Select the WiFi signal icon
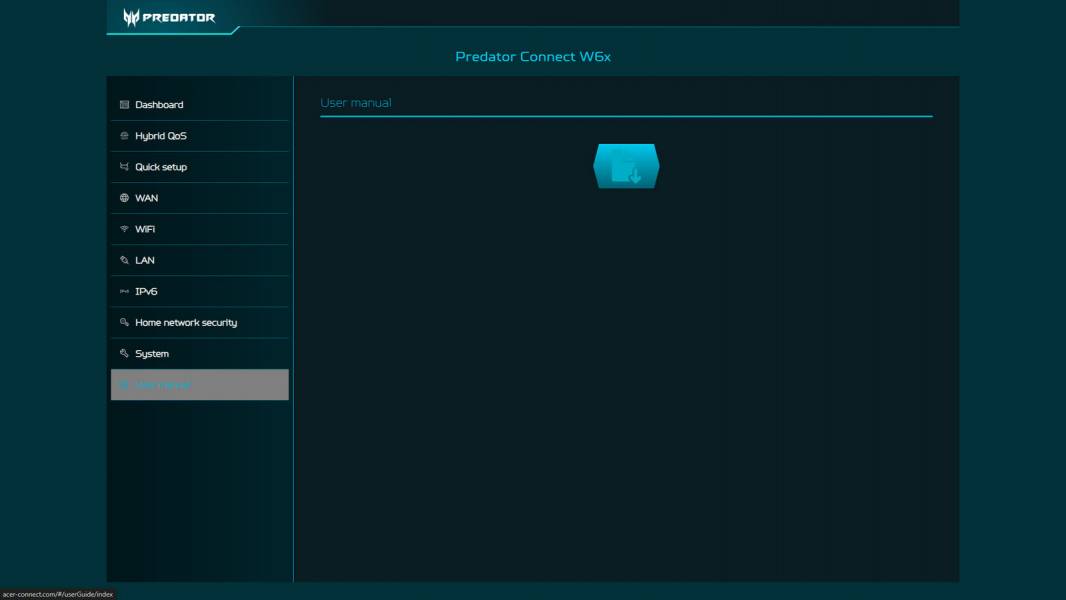Viewport: 1066px width, 600px height. 125,228
